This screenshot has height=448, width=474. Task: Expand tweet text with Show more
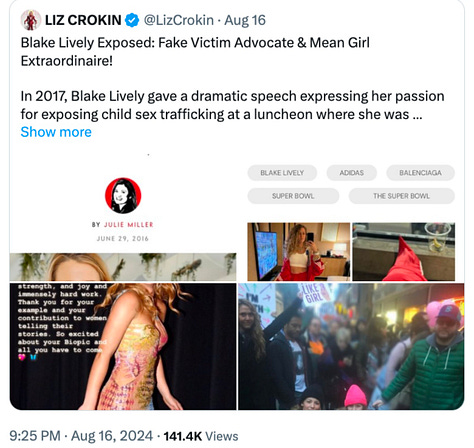[x=56, y=132]
